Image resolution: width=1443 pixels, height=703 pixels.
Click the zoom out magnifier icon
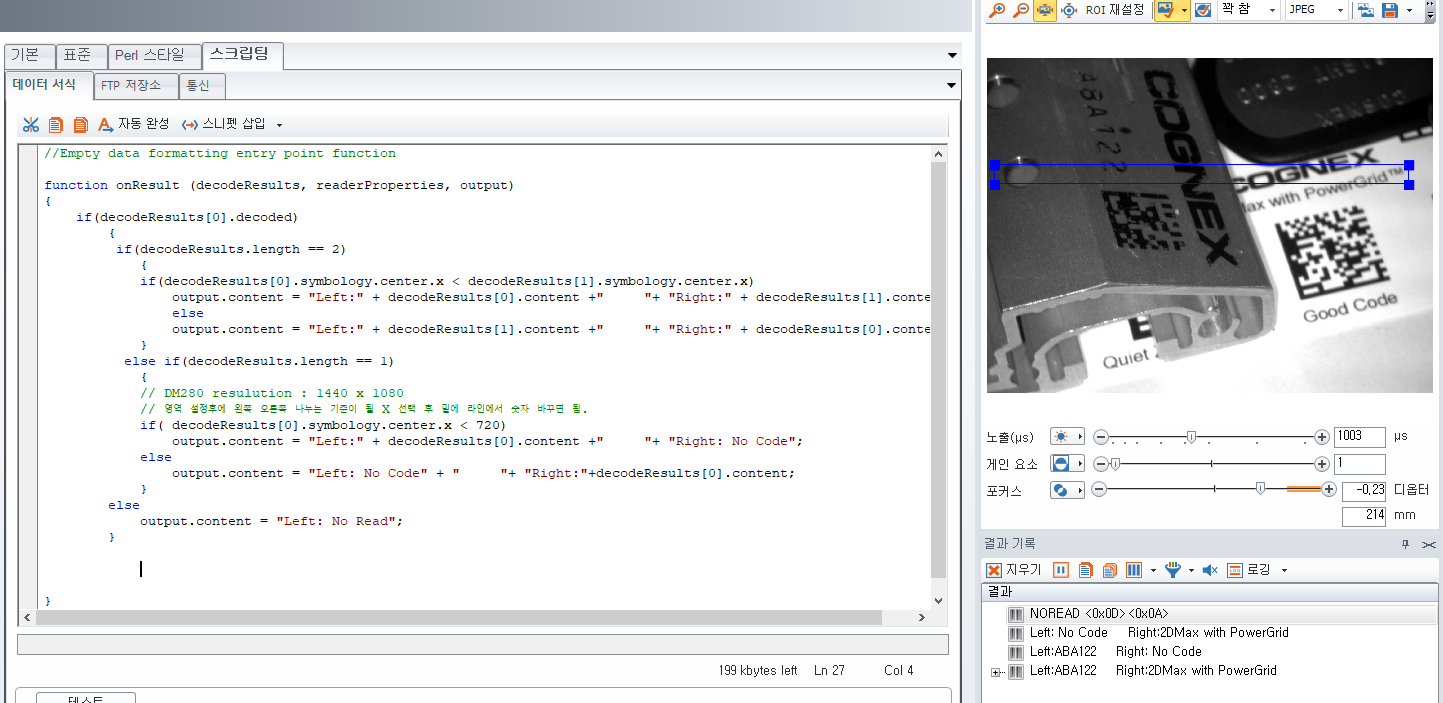pos(1021,10)
